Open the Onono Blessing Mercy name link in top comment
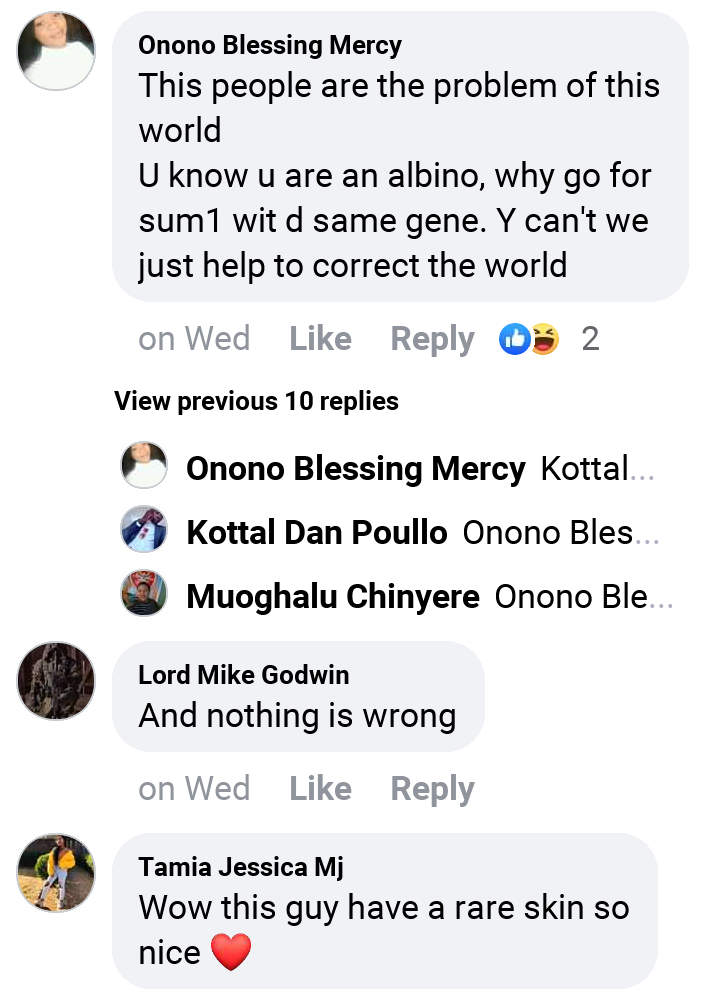This screenshot has width=720, height=993. [270, 45]
